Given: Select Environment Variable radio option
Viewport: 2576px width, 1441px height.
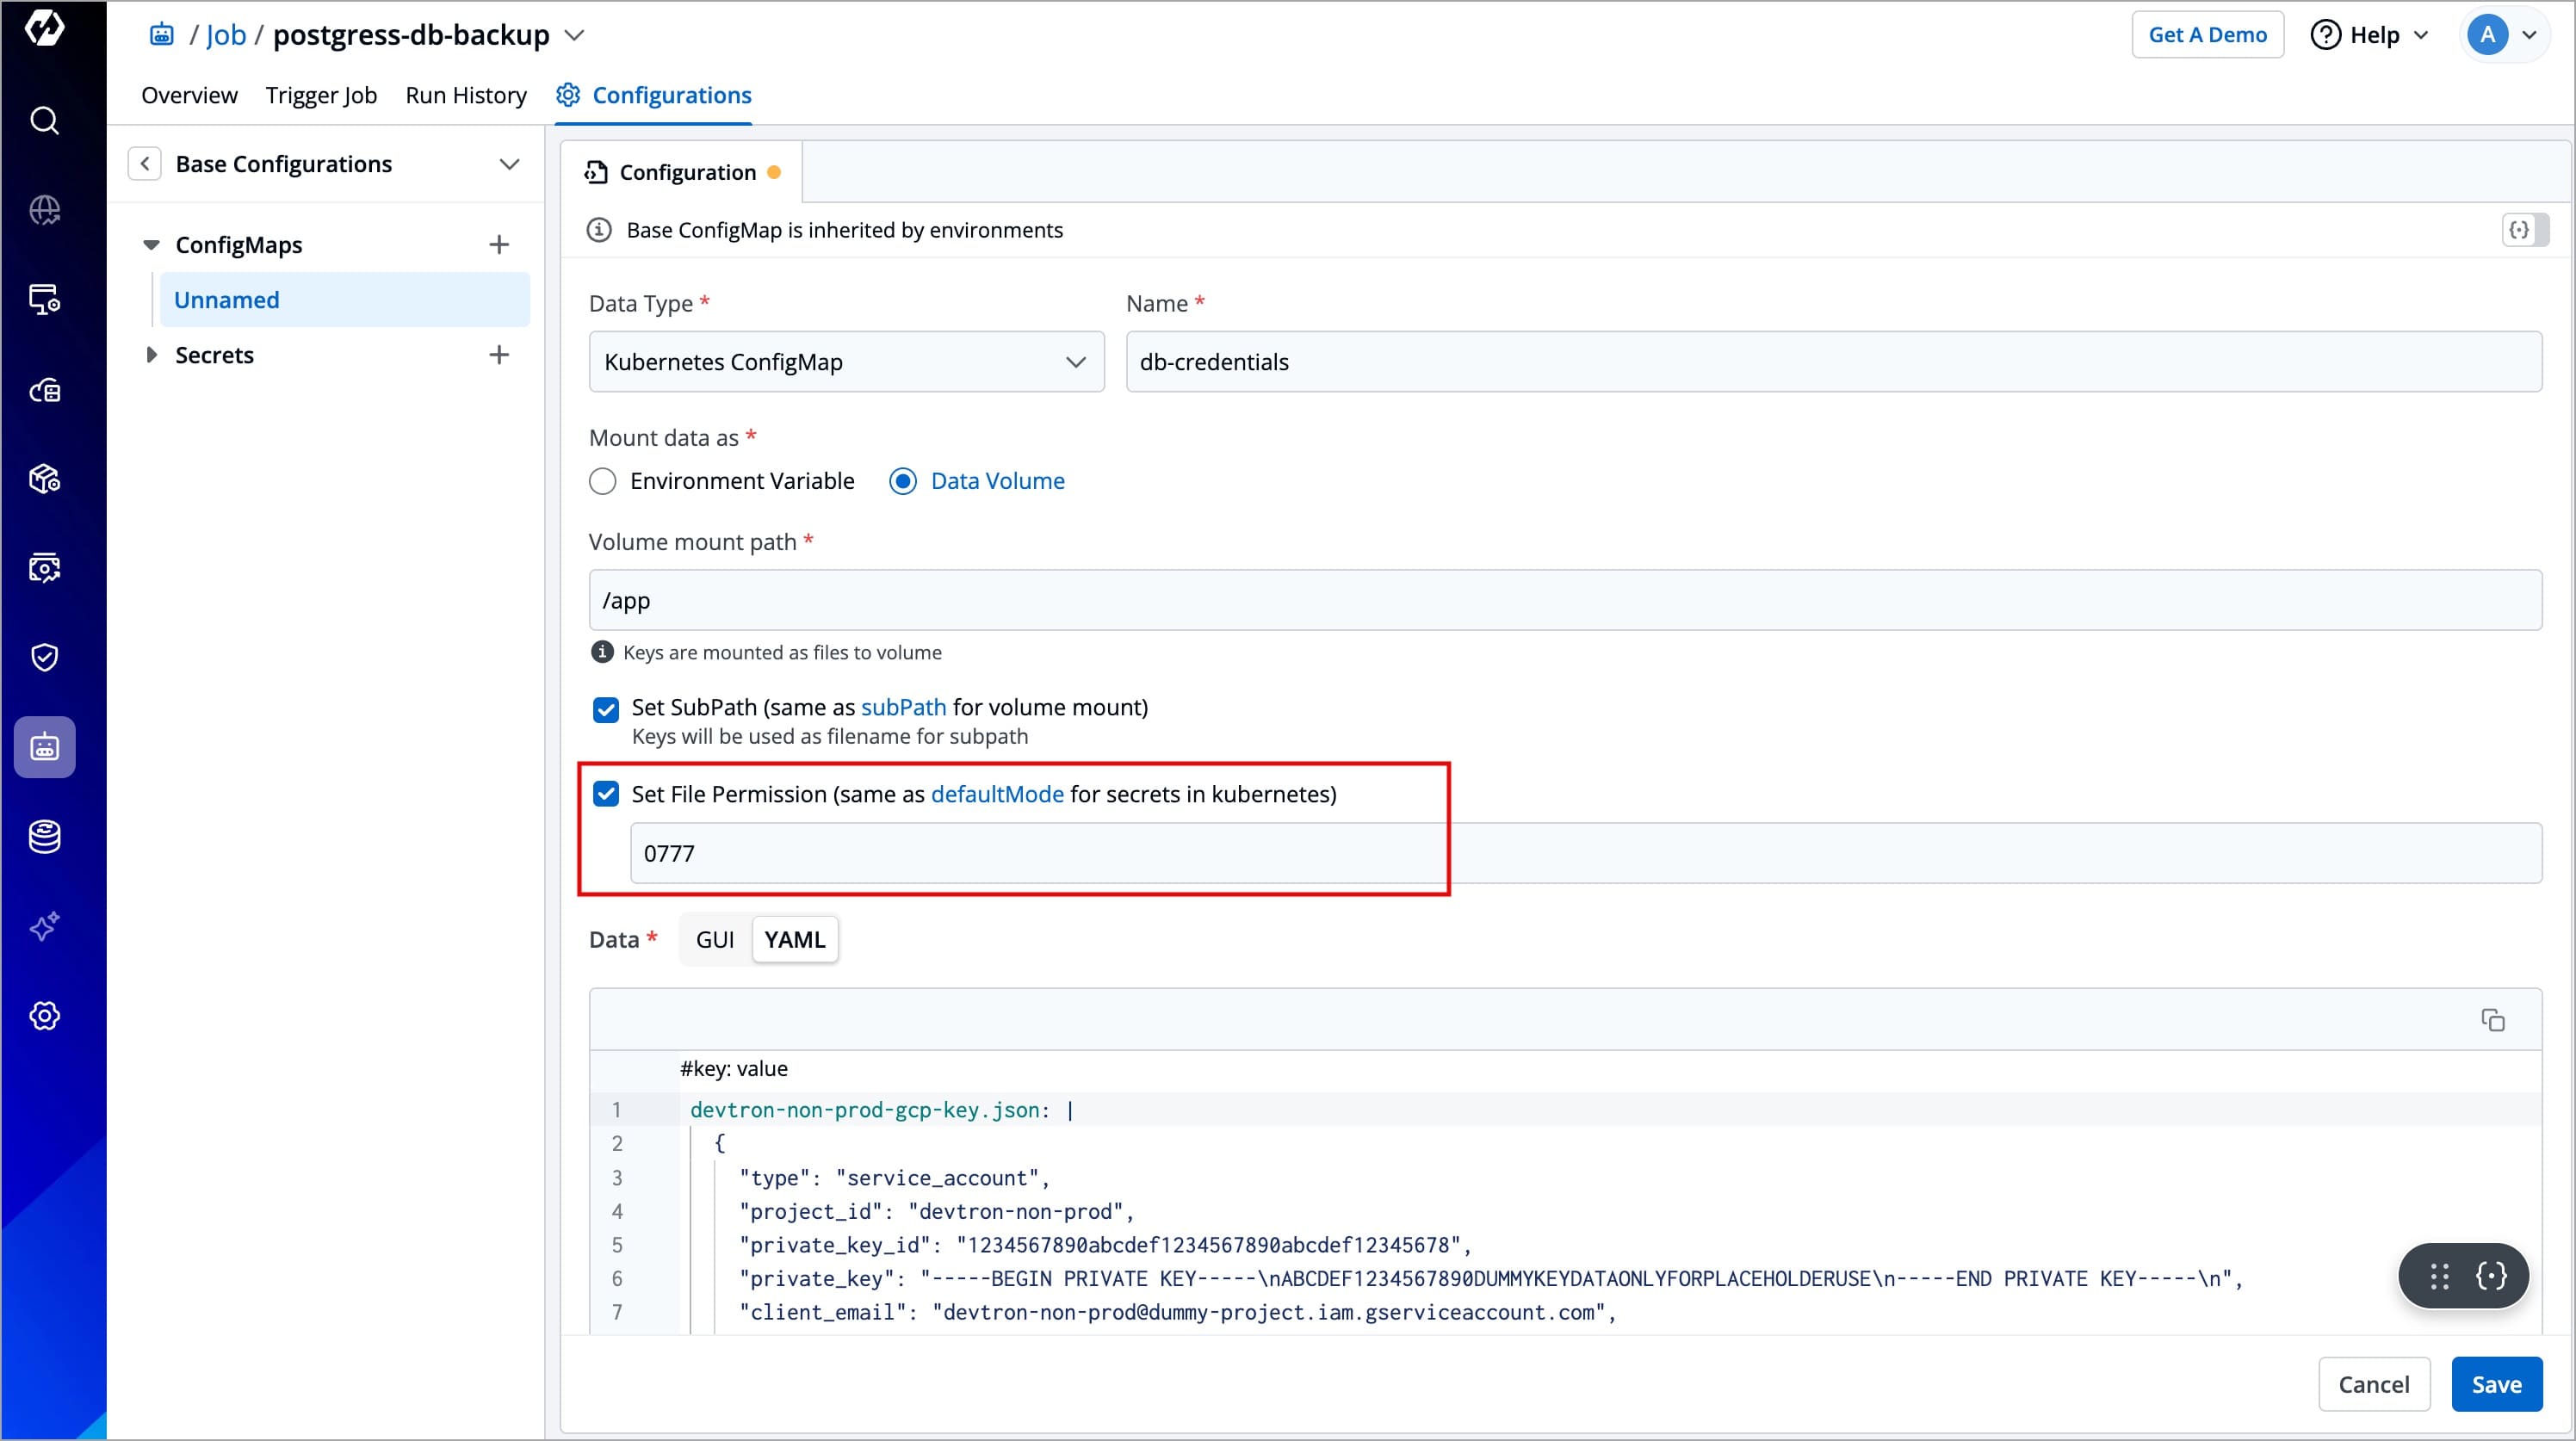Looking at the screenshot, I should (603, 482).
